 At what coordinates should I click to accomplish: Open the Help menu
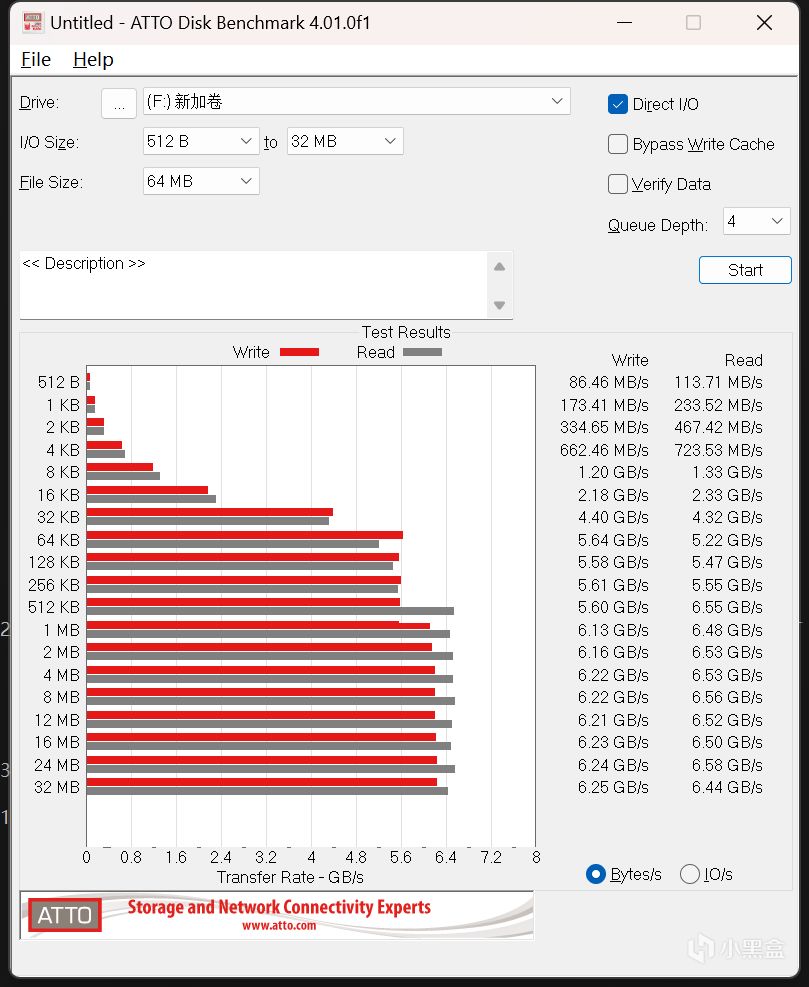click(93, 59)
